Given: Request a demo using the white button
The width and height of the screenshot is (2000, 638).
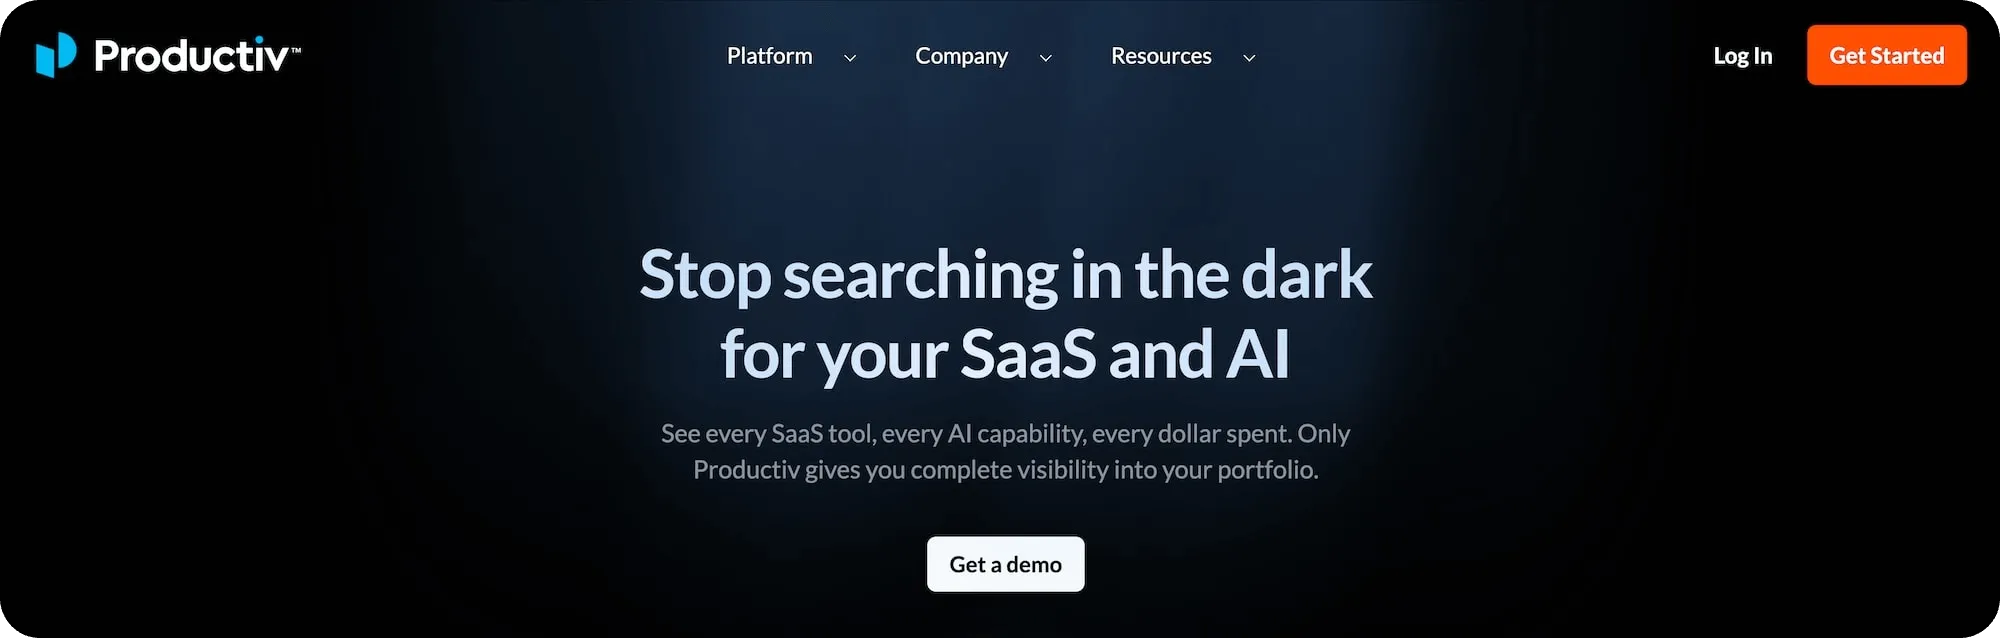Looking at the screenshot, I should point(1005,563).
